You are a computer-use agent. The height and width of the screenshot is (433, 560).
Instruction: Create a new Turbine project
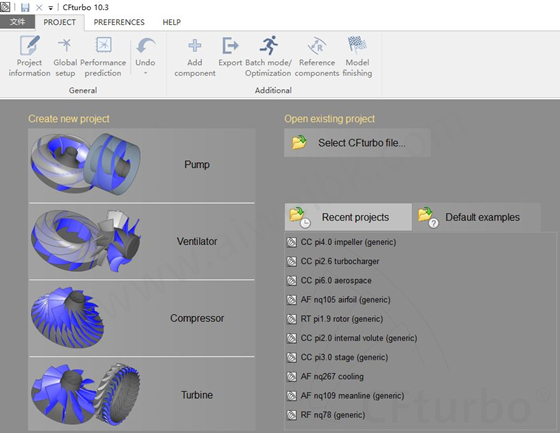click(x=142, y=394)
